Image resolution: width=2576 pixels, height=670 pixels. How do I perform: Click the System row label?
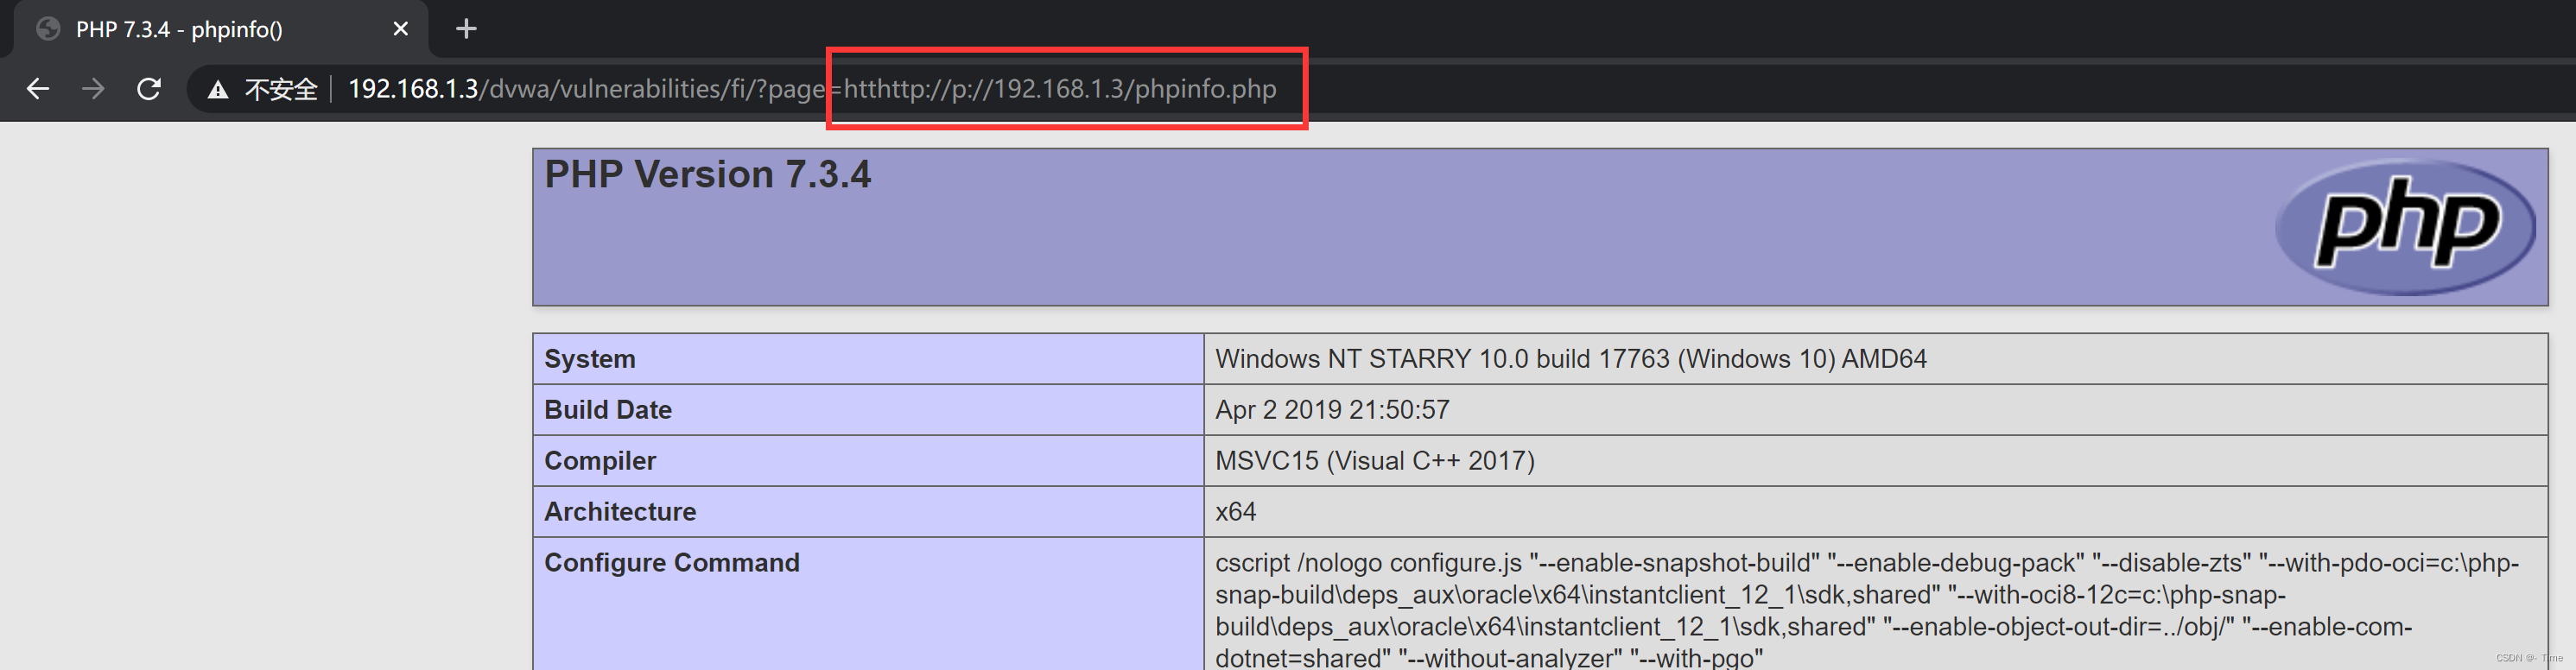590,359
